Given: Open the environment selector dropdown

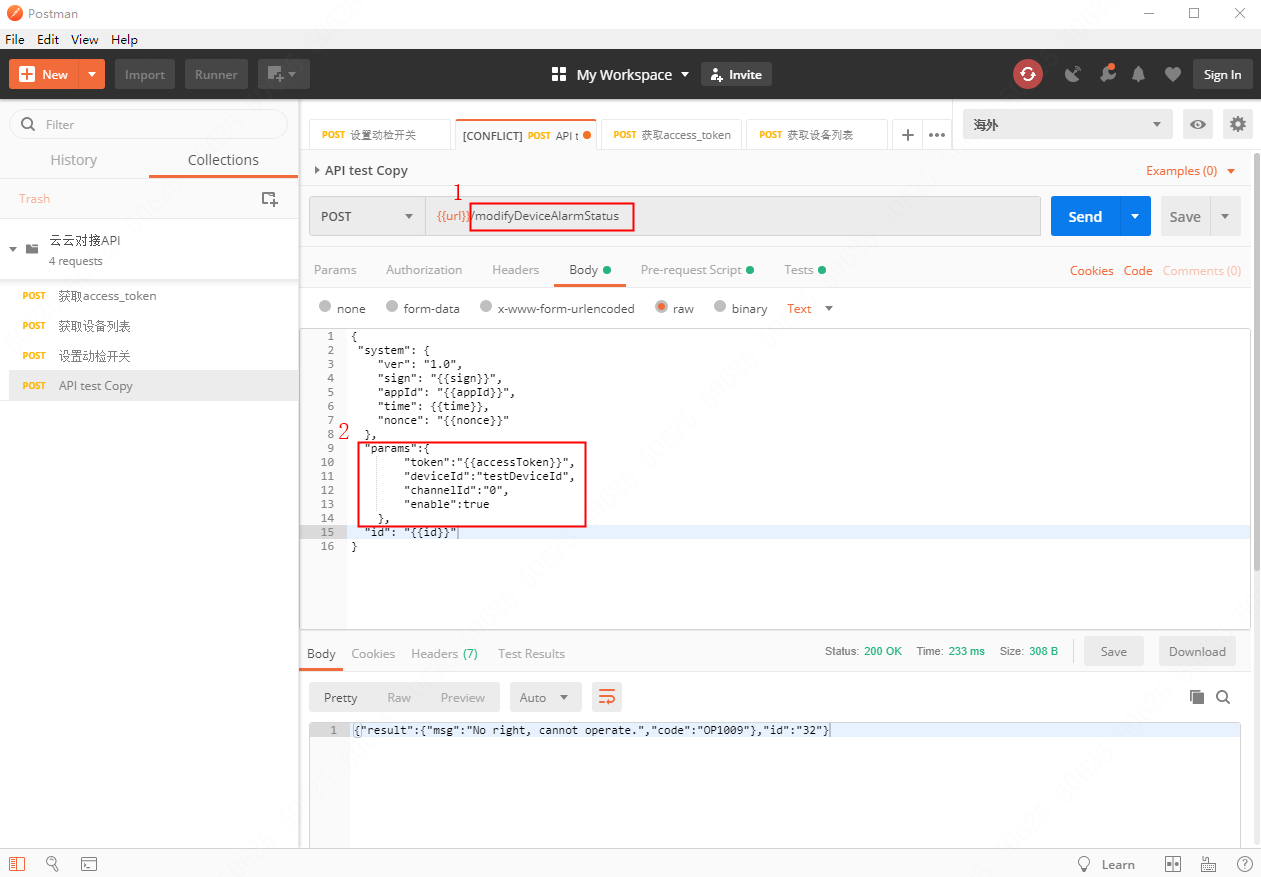Looking at the screenshot, I should [x=1067, y=124].
